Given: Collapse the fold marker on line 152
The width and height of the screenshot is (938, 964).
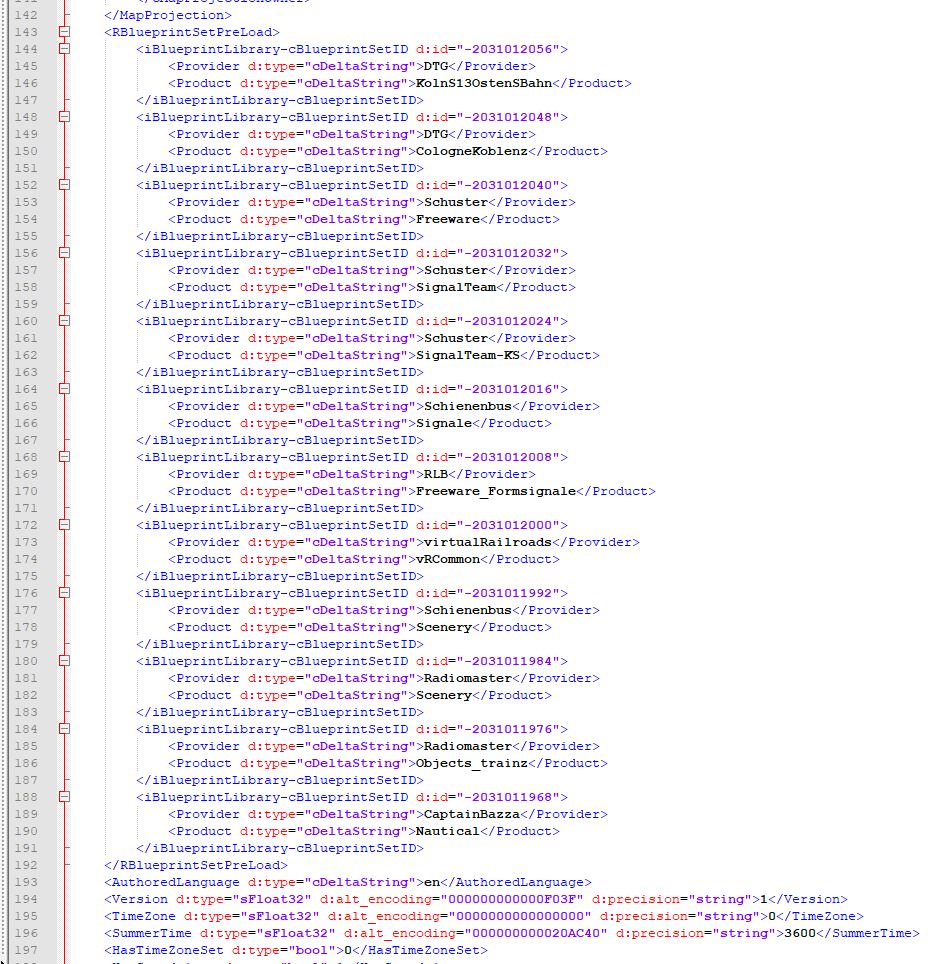Looking at the screenshot, I should [65, 185].
